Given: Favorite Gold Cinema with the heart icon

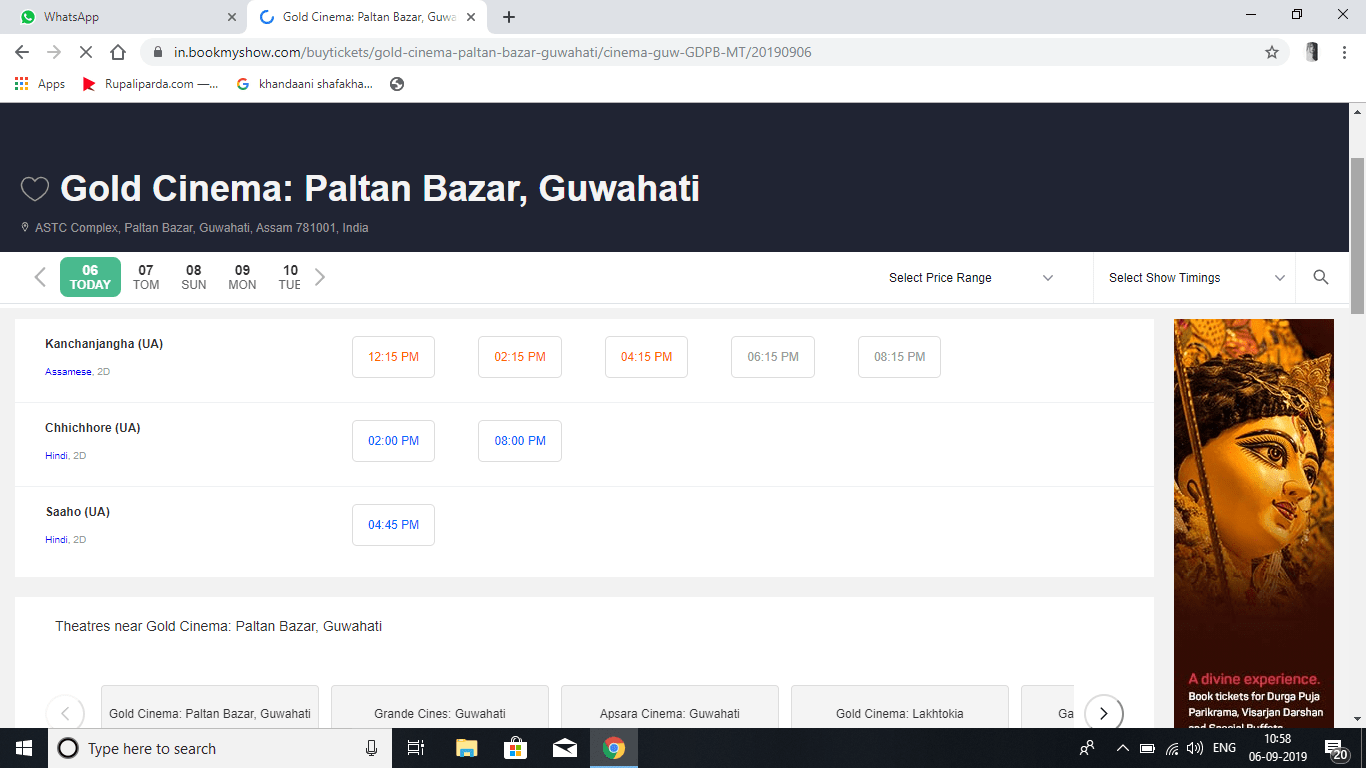Looking at the screenshot, I should (x=35, y=189).
